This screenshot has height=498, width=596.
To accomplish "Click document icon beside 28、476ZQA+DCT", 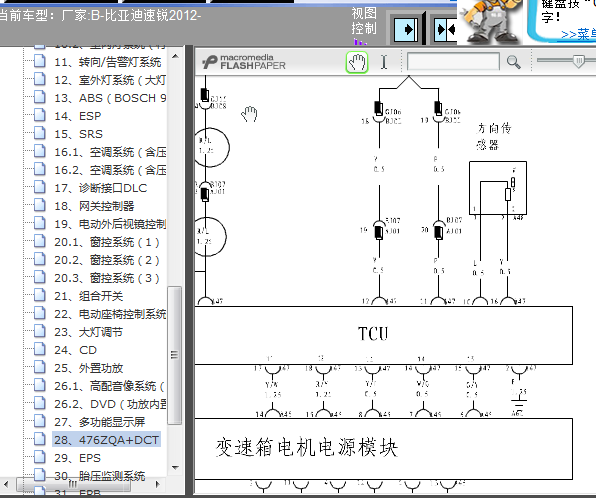I will pyautogui.click(x=40, y=439).
